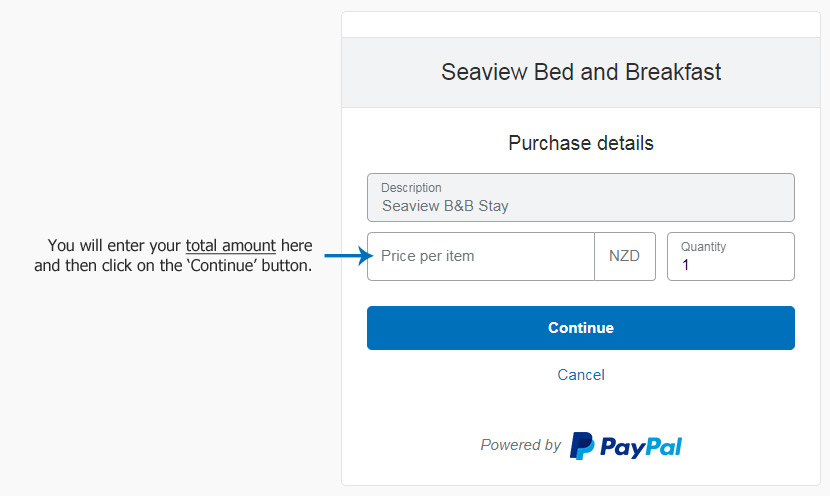The width and height of the screenshot is (830, 496).
Task: Focus the Quantity input field
Action: pos(730,256)
